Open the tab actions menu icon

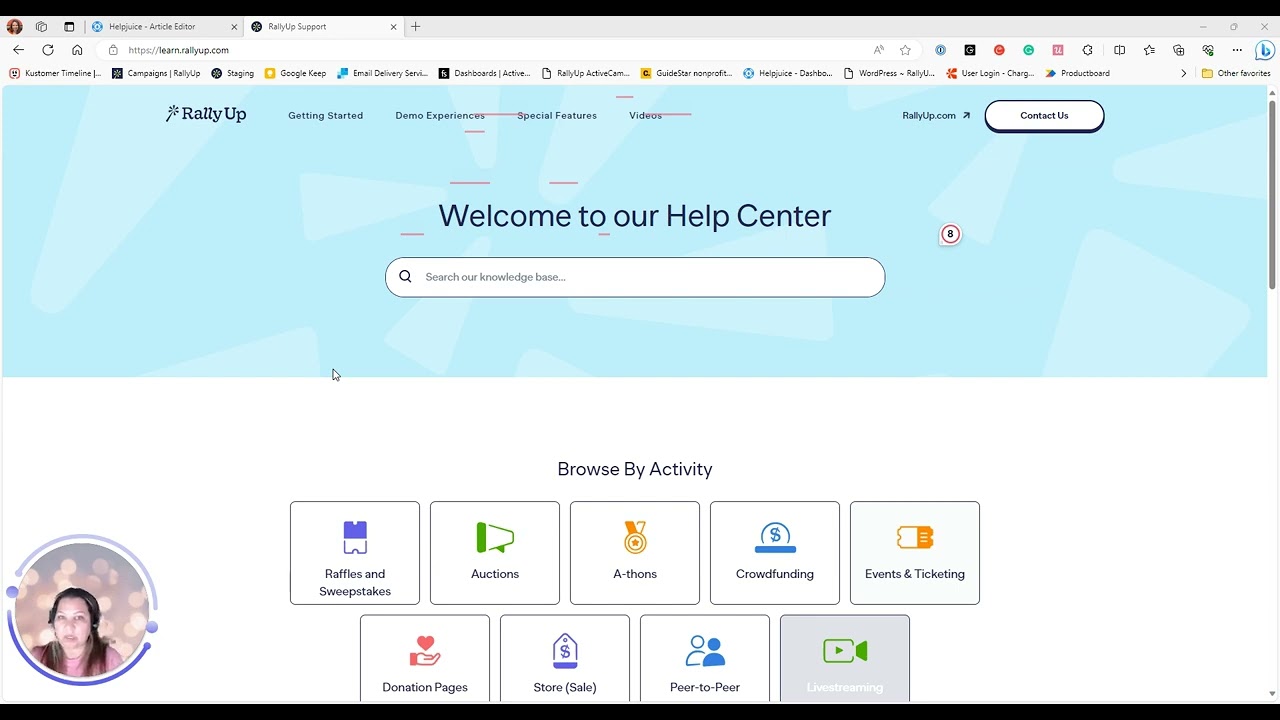coord(69,27)
